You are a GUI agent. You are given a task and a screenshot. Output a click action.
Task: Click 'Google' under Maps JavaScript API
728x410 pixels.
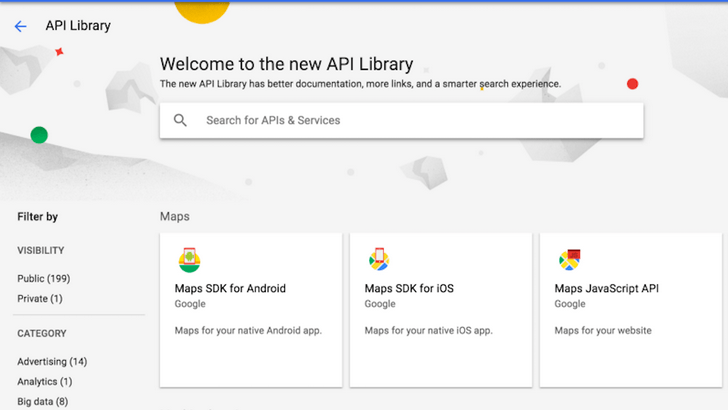click(x=570, y=304)
